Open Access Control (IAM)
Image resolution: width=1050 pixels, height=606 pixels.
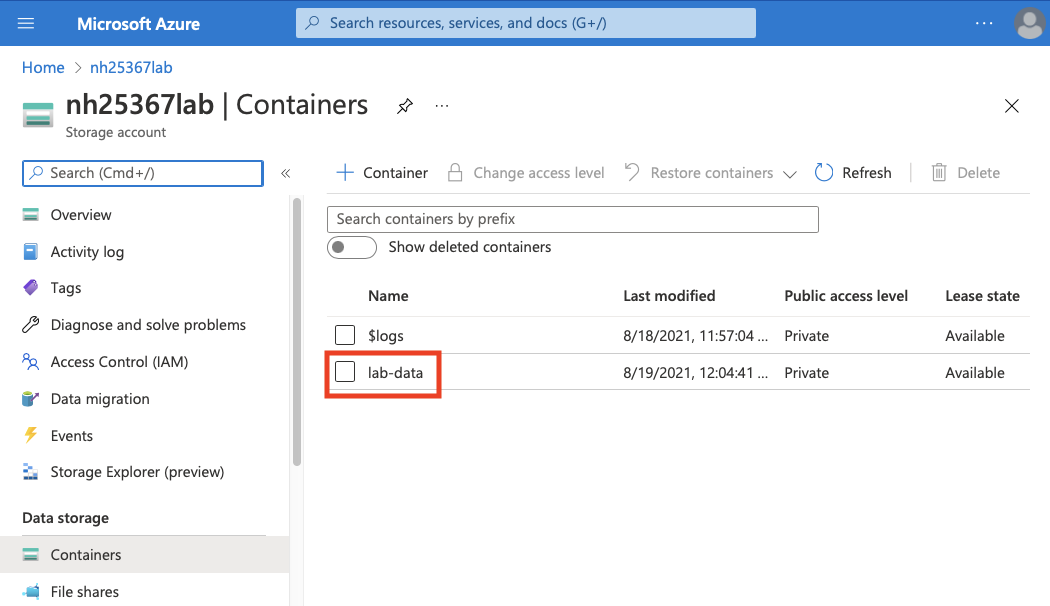coord(32,361)
